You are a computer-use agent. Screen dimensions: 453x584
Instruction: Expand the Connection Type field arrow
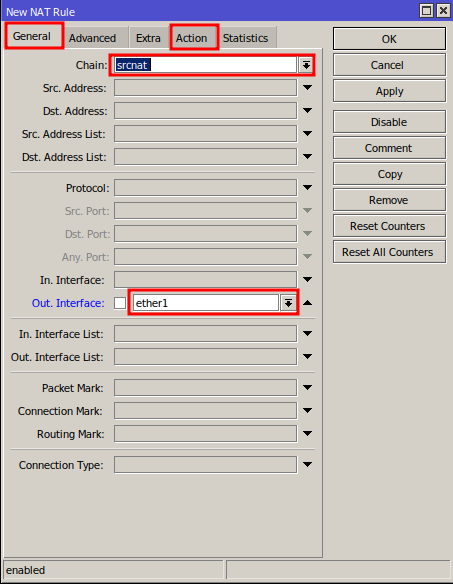[x=307, y=465]
